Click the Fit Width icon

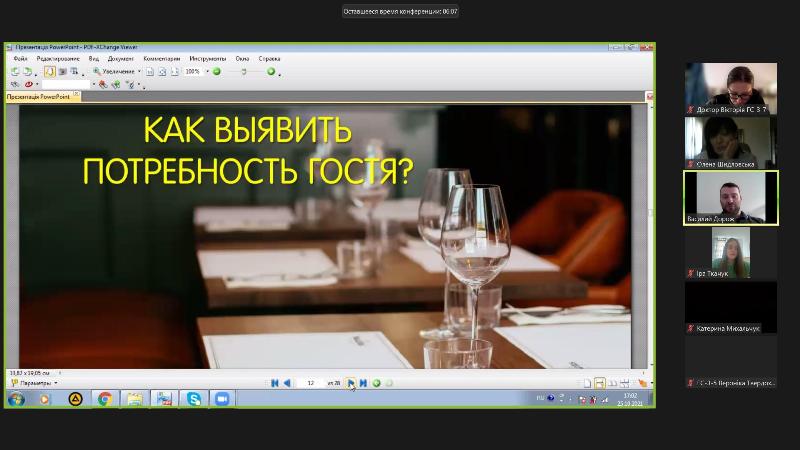(x=174, y=71)
